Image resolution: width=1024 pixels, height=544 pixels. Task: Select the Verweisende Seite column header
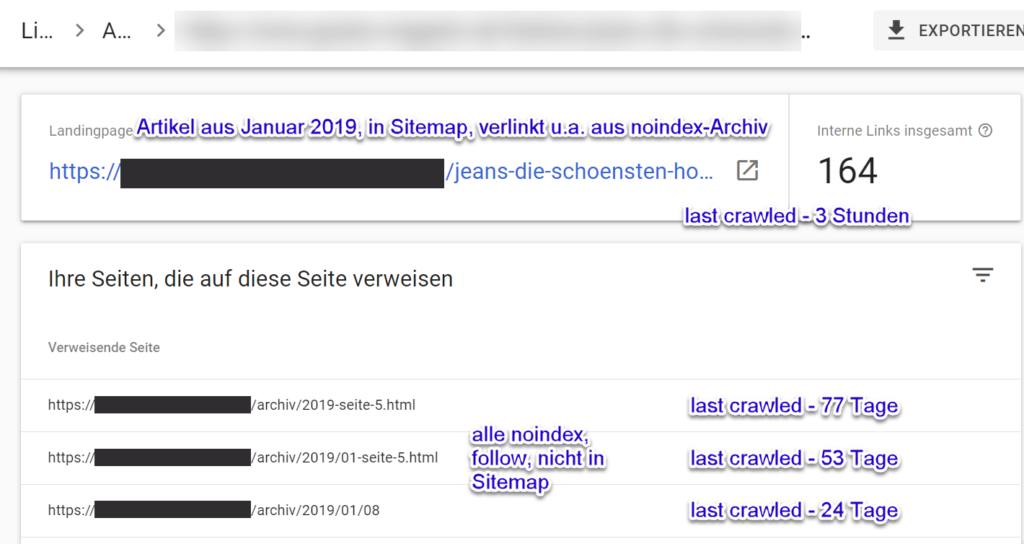pos(104,347)
